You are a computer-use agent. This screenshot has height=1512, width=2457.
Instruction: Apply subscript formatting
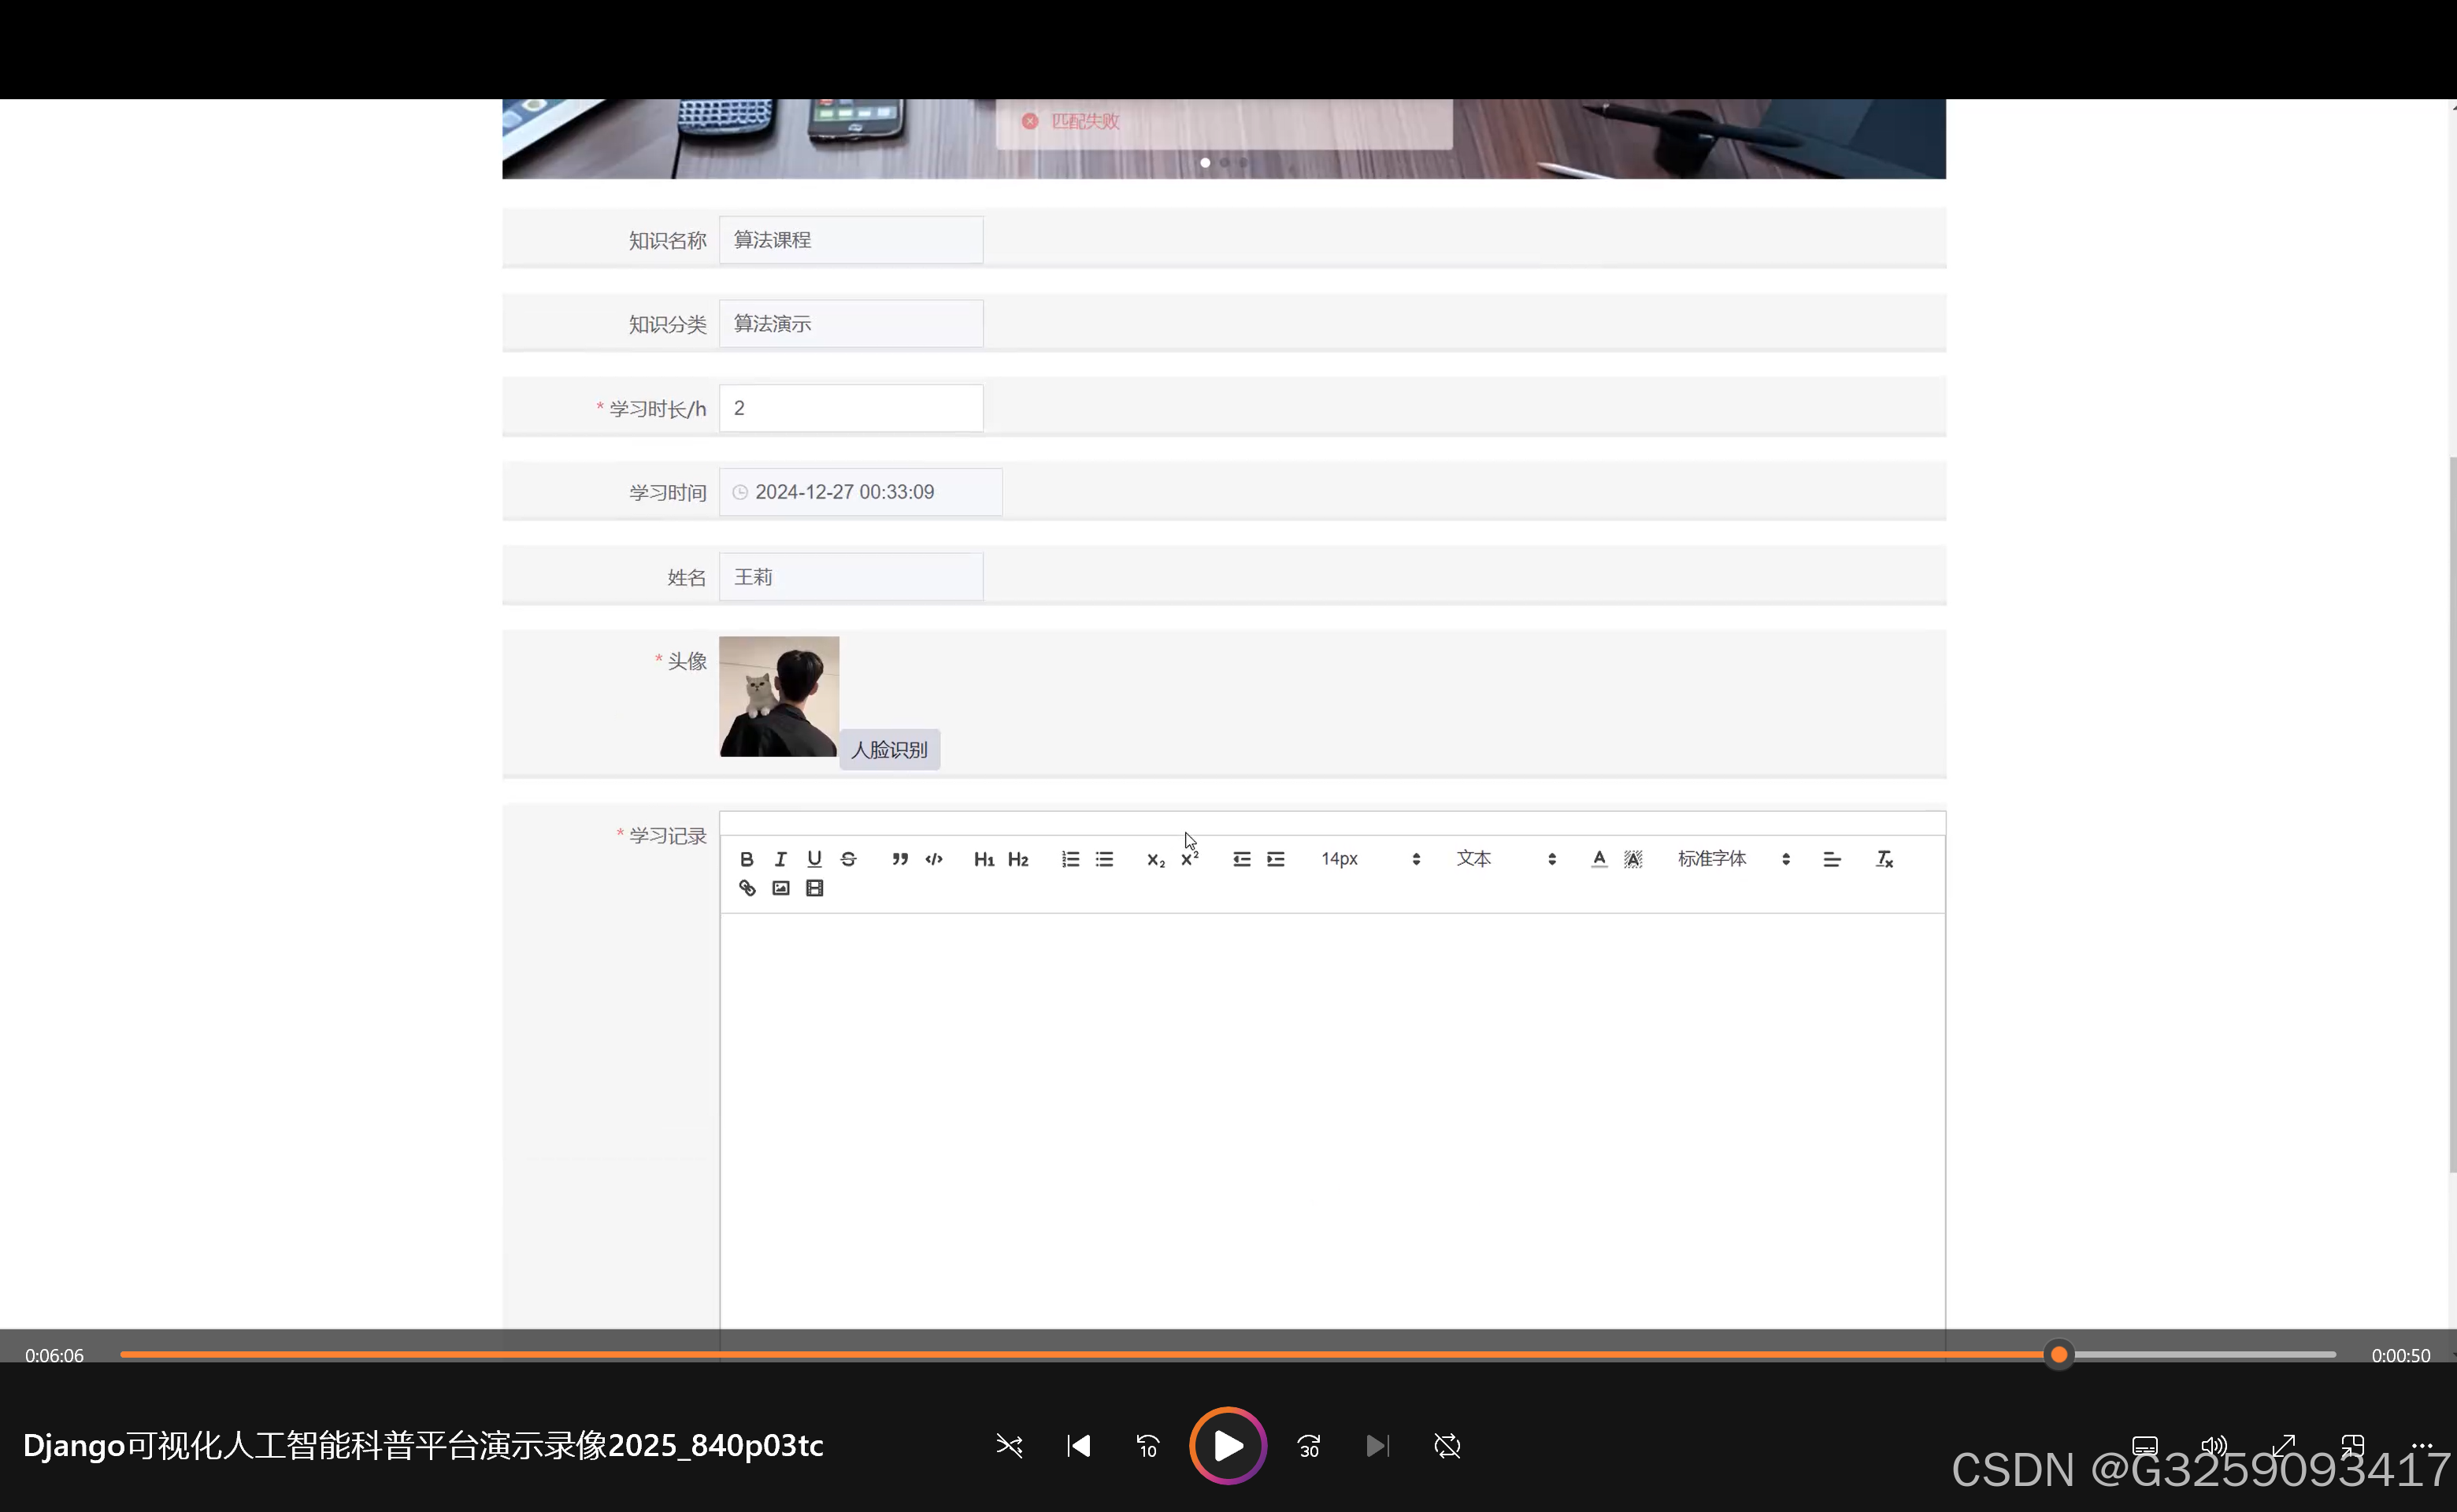tap(1156, 859)
